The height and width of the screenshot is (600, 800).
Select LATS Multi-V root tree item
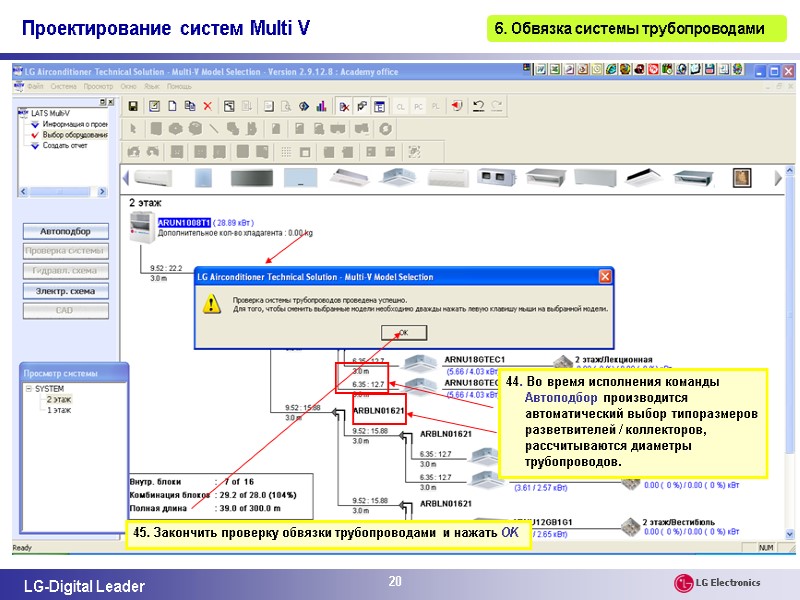click(50, 113)
